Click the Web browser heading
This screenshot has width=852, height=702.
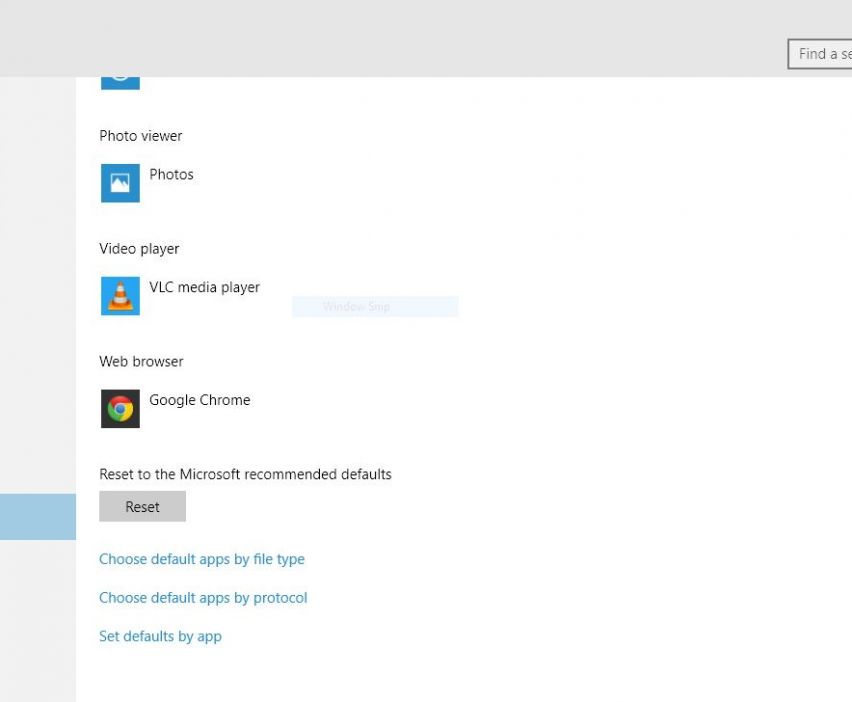pyautogui.click(x=141, y=362)
